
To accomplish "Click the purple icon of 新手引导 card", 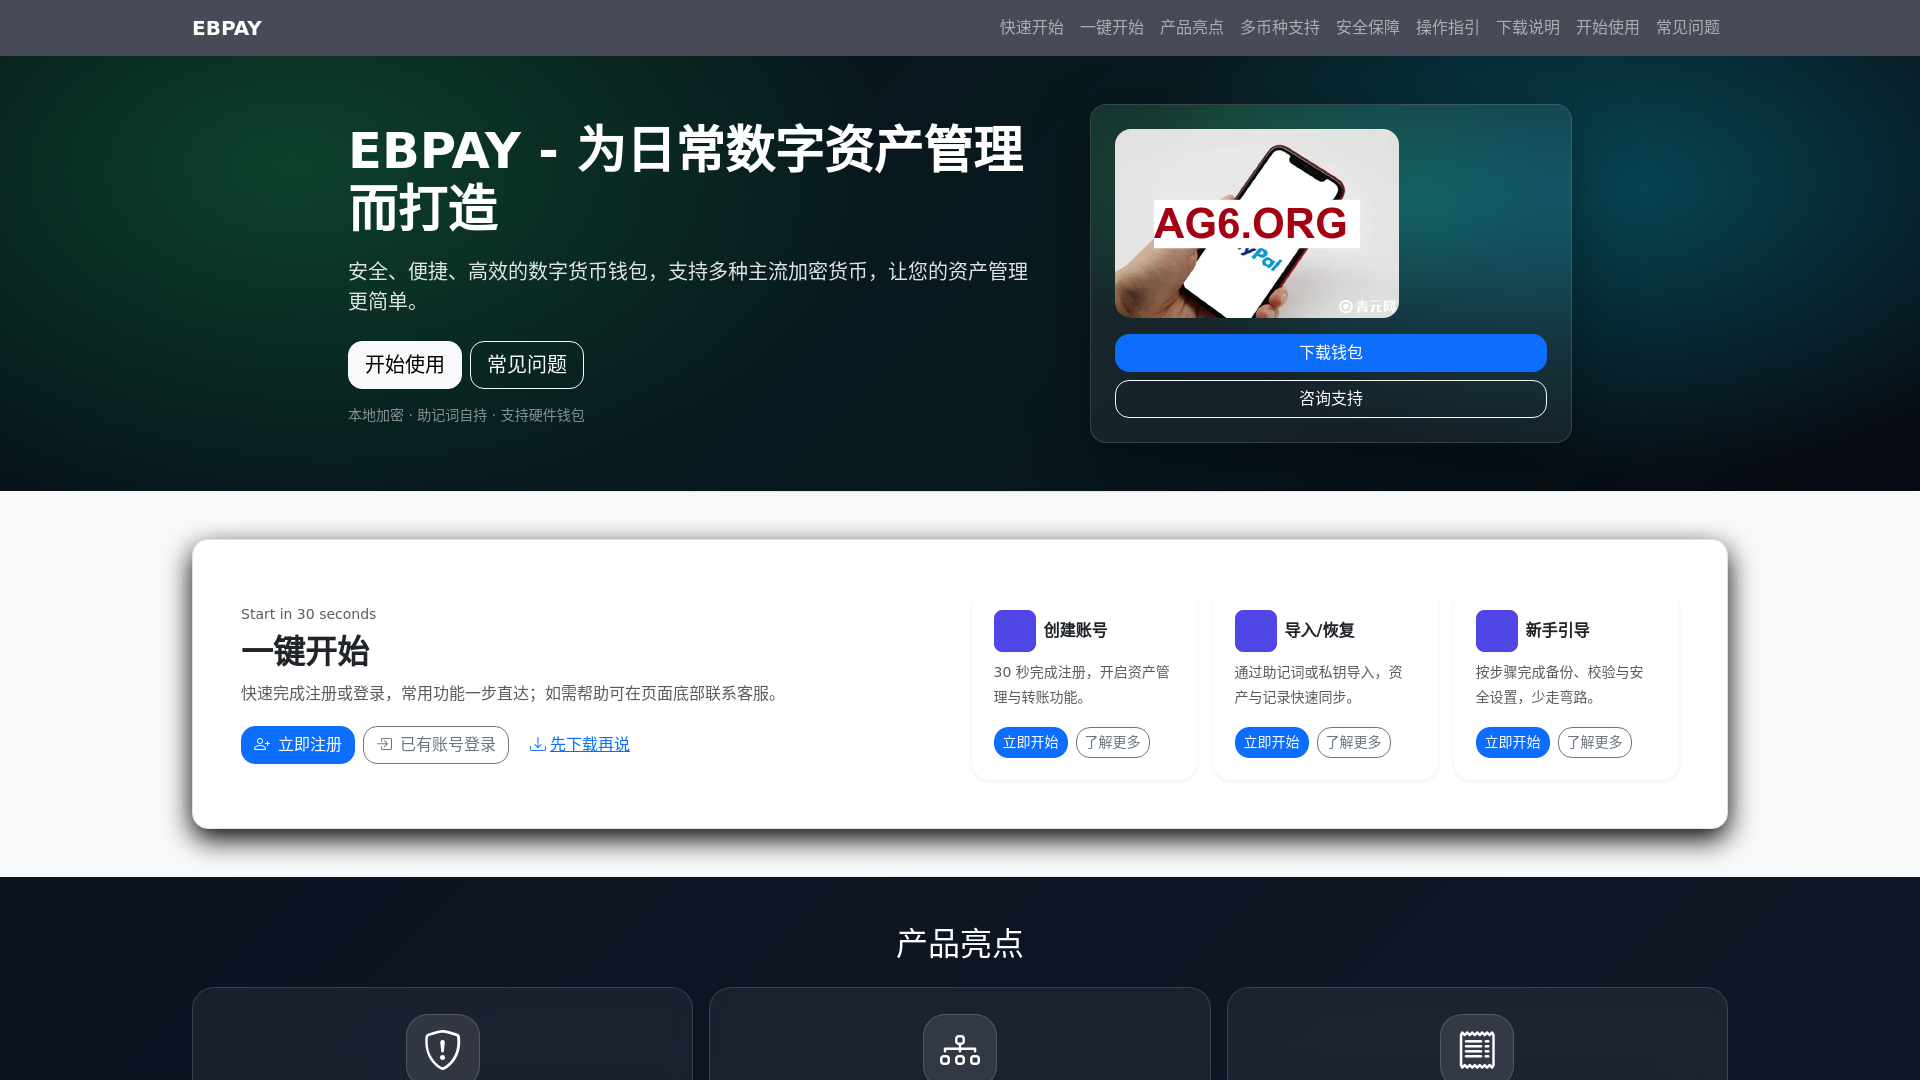I will (x=1496, y=631).
